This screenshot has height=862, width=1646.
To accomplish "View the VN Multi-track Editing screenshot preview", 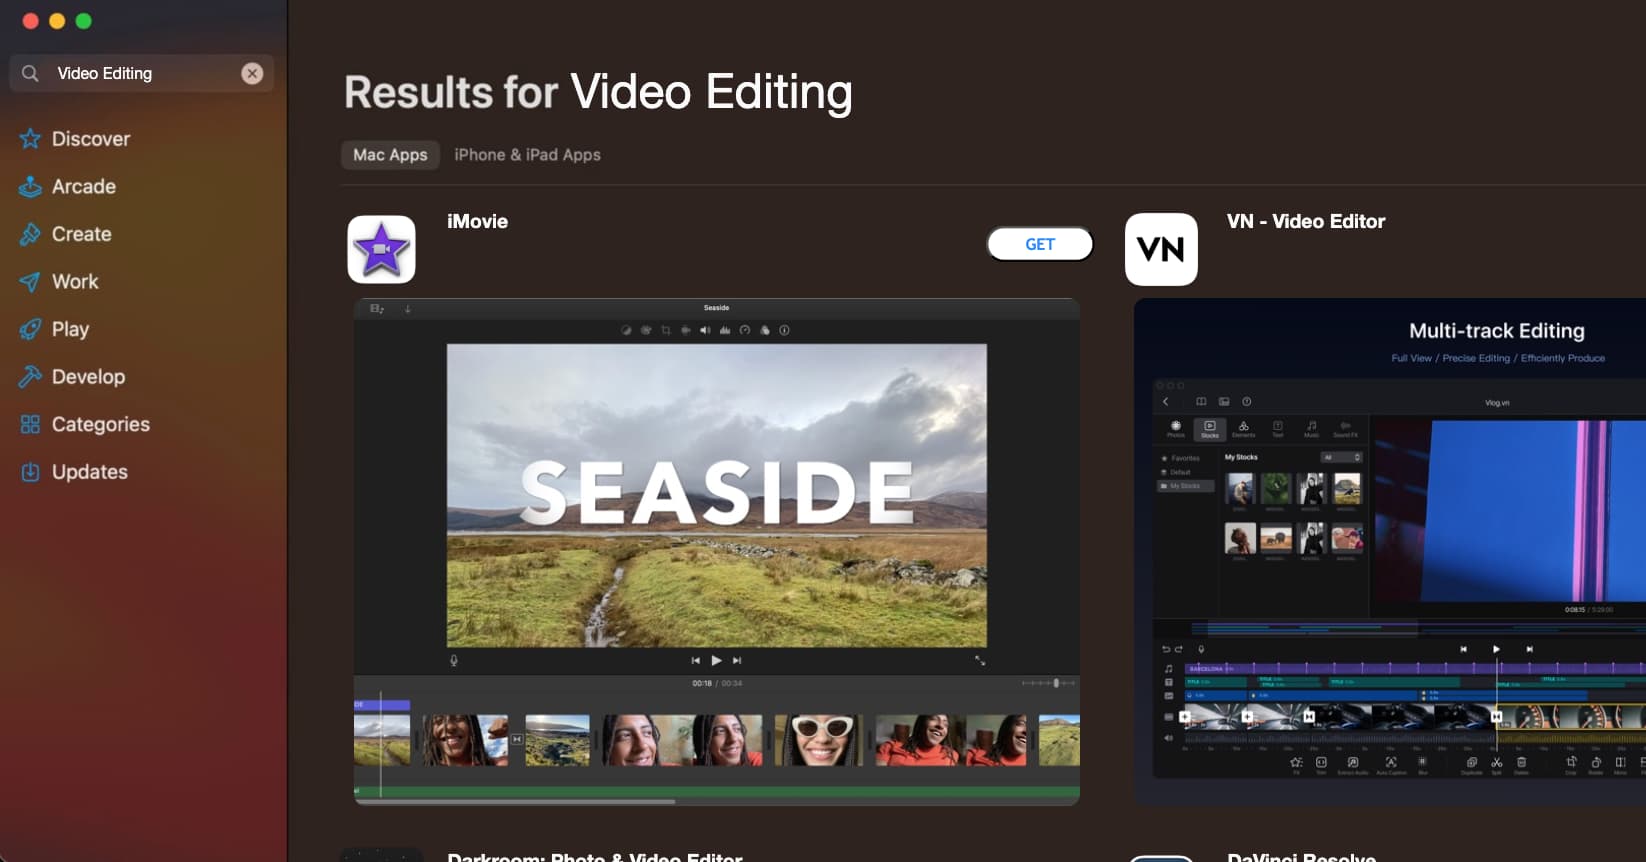I will pos(1390,552).
